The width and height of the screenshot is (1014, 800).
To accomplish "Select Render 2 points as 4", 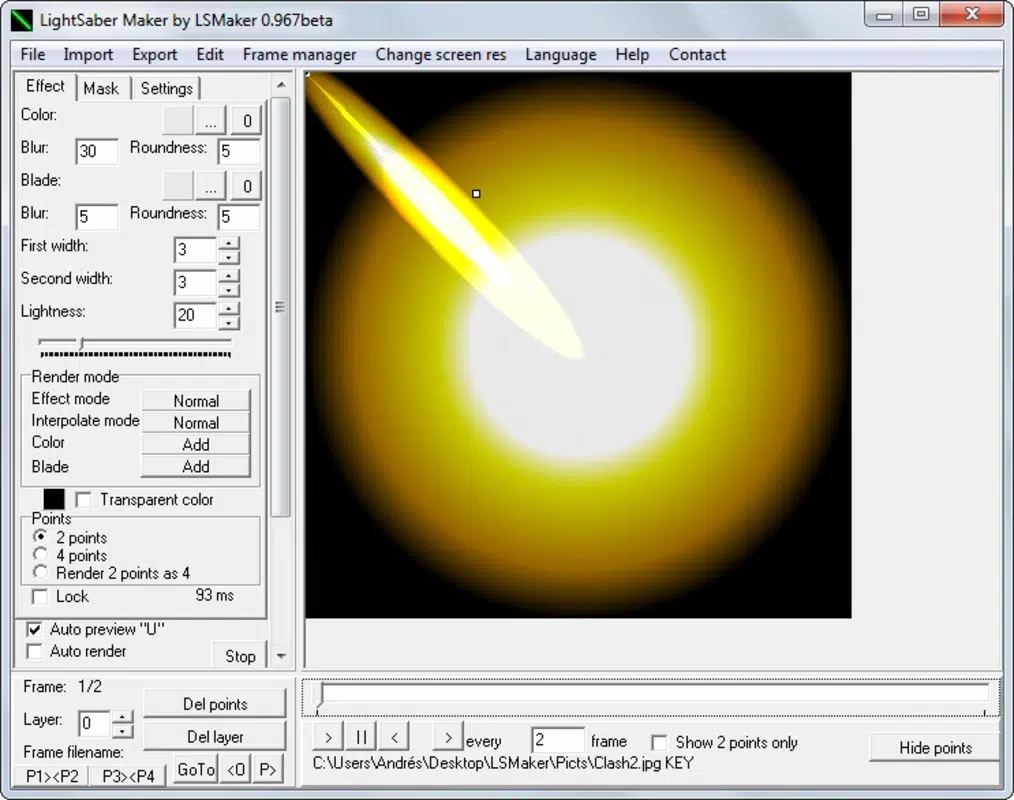I will (x=41, y=572).
